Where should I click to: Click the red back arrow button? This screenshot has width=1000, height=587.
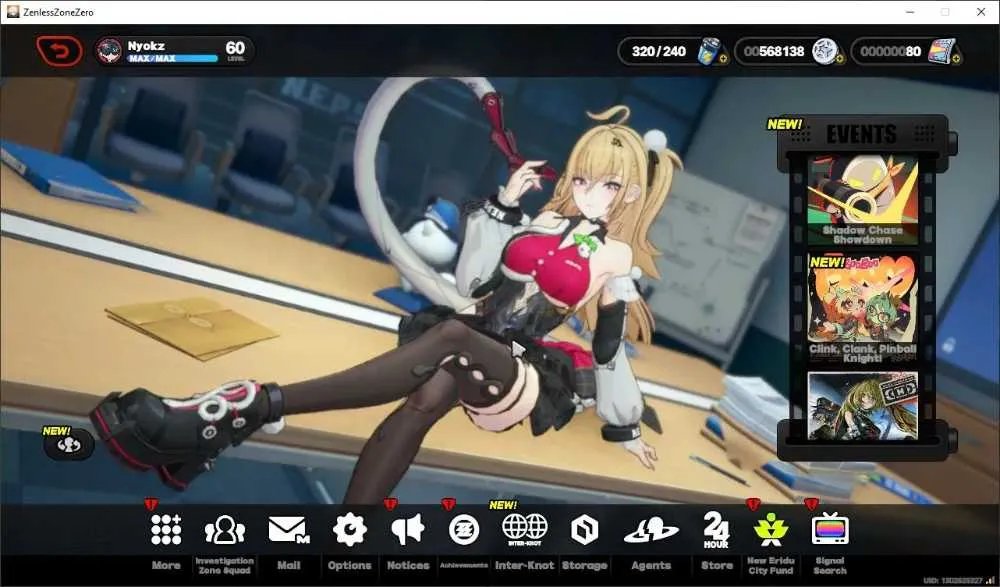point(59,51)
